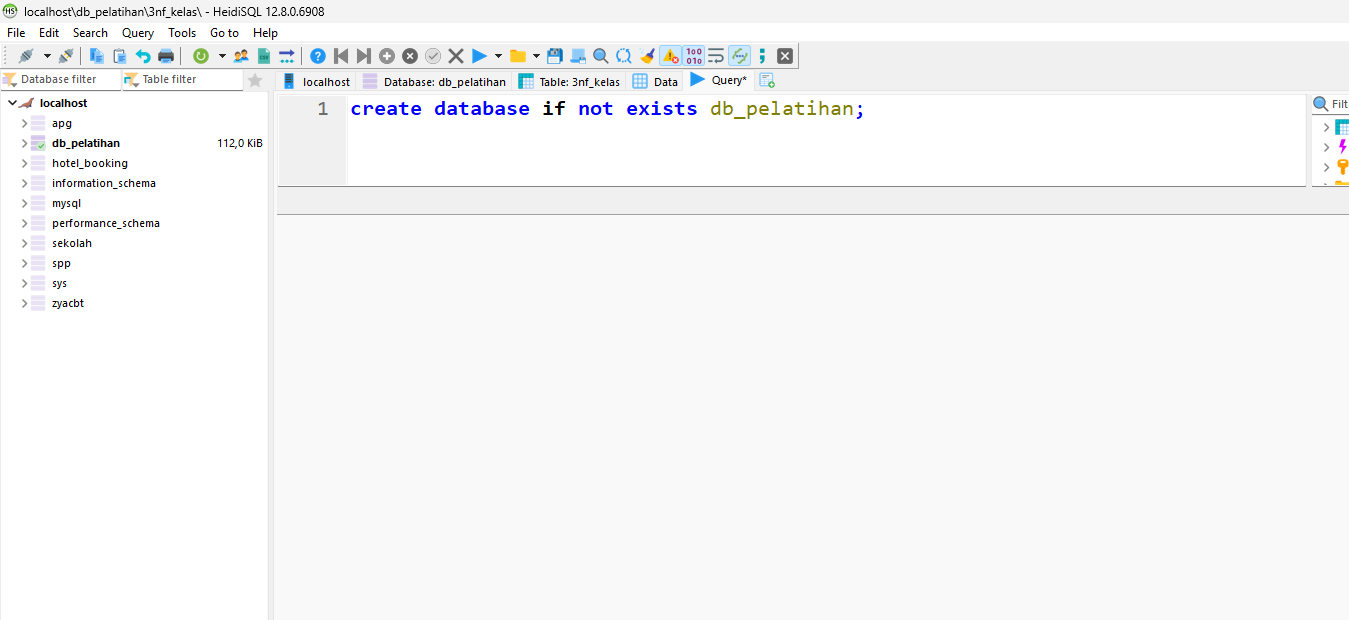Expand the information_schema database node
This screenshot has height=620, width=1349.
[x=24, y=183]
